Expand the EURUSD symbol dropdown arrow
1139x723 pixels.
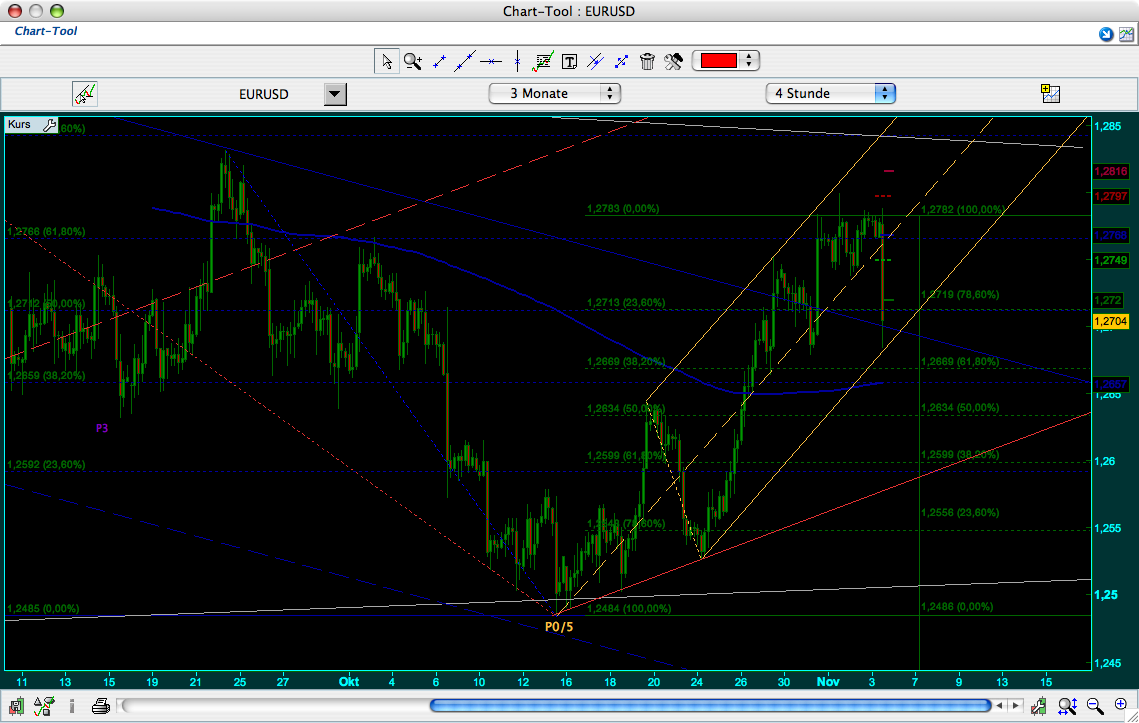[335, 94]
